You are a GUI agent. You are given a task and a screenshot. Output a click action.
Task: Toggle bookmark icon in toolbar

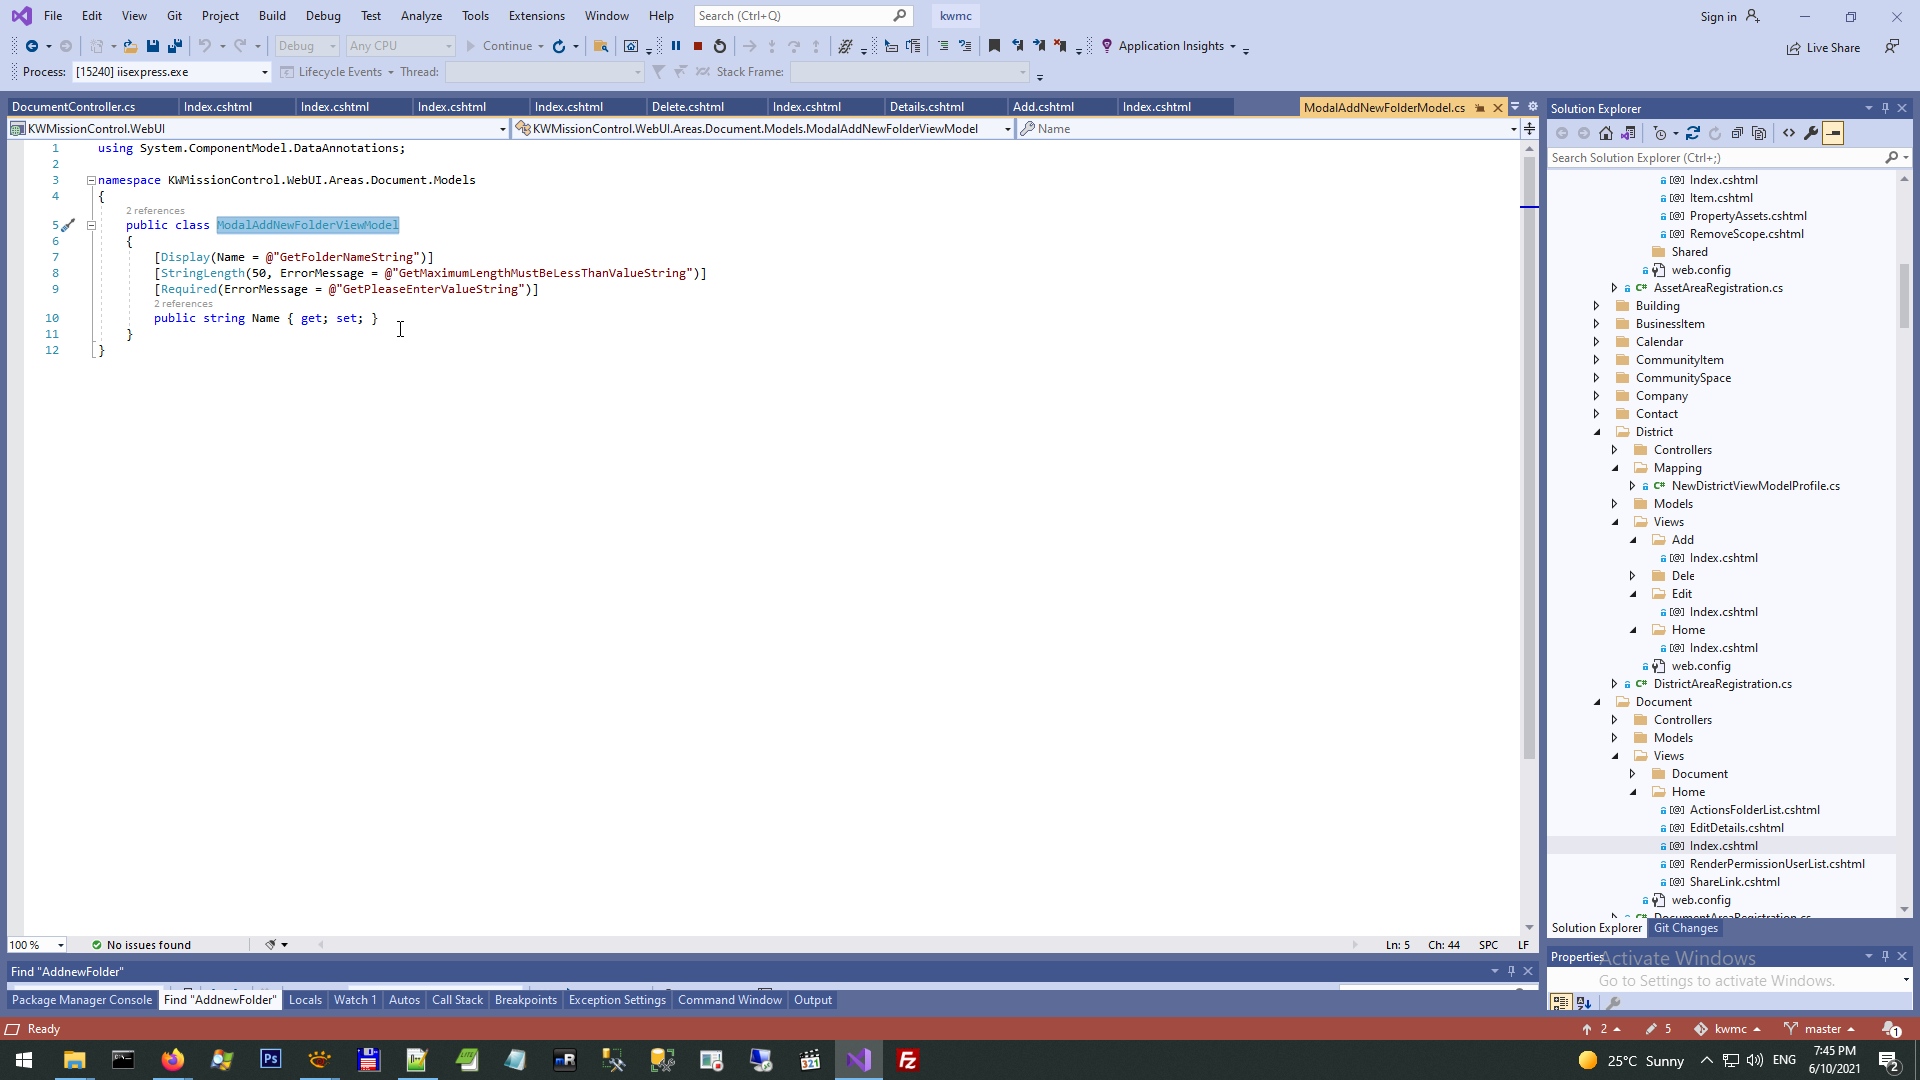(x=994, y=46)
